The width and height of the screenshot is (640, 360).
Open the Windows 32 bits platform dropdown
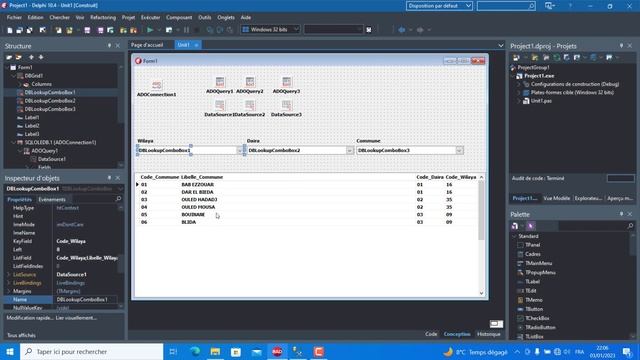click(296, 29)
